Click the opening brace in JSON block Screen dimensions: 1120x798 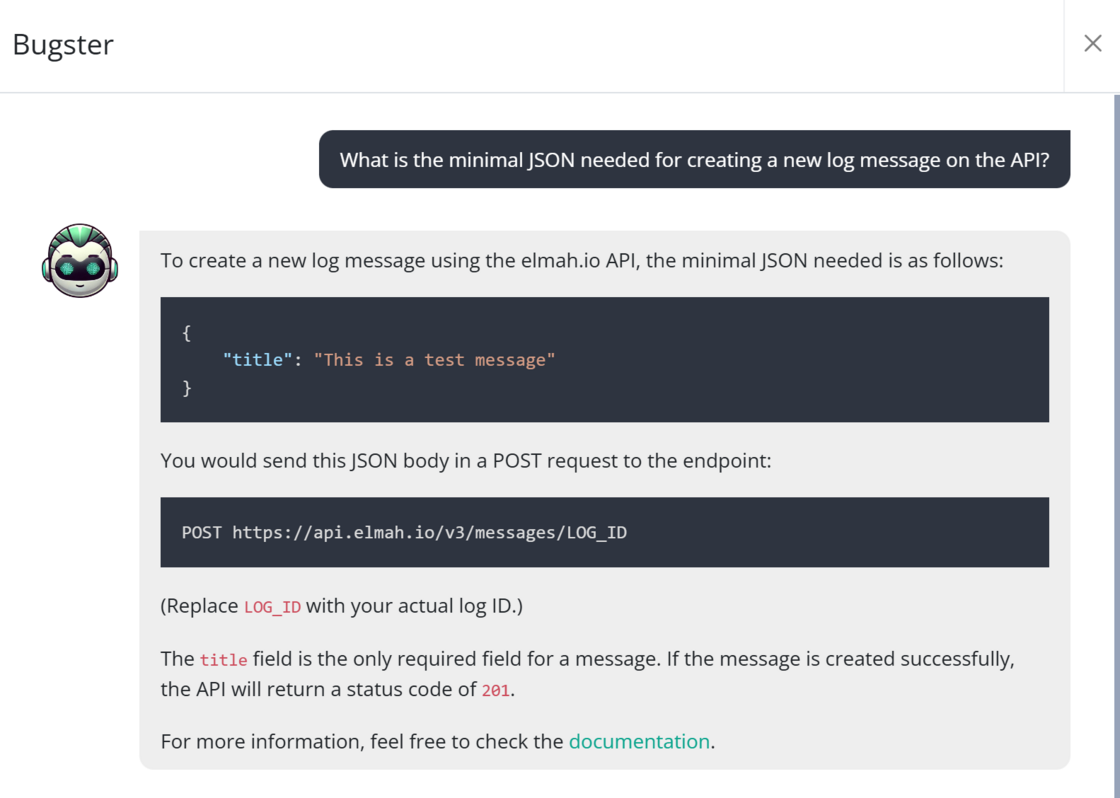(x=186, y=333)
